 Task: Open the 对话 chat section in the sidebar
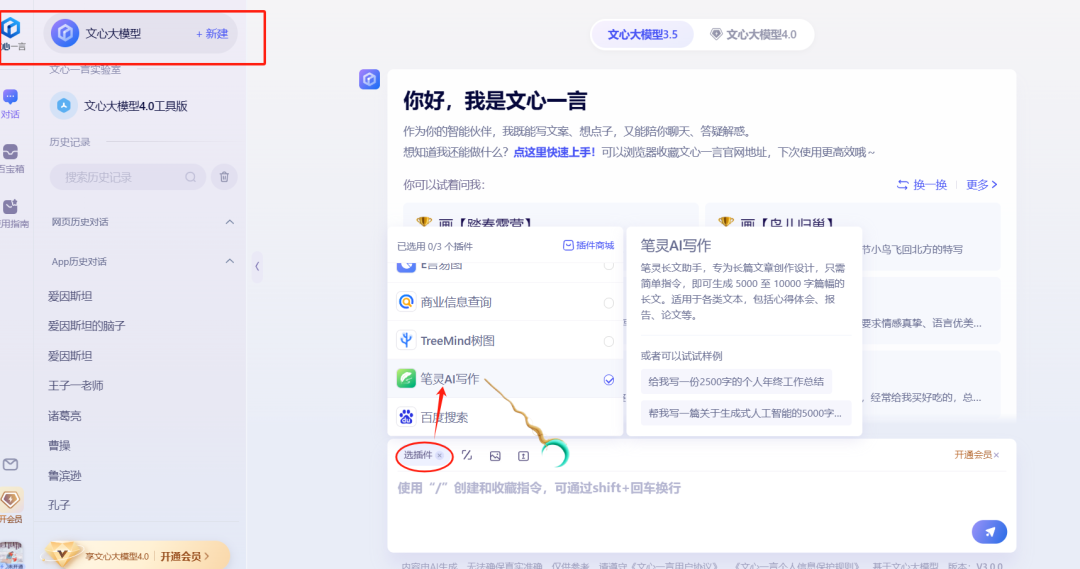point(10,104)
